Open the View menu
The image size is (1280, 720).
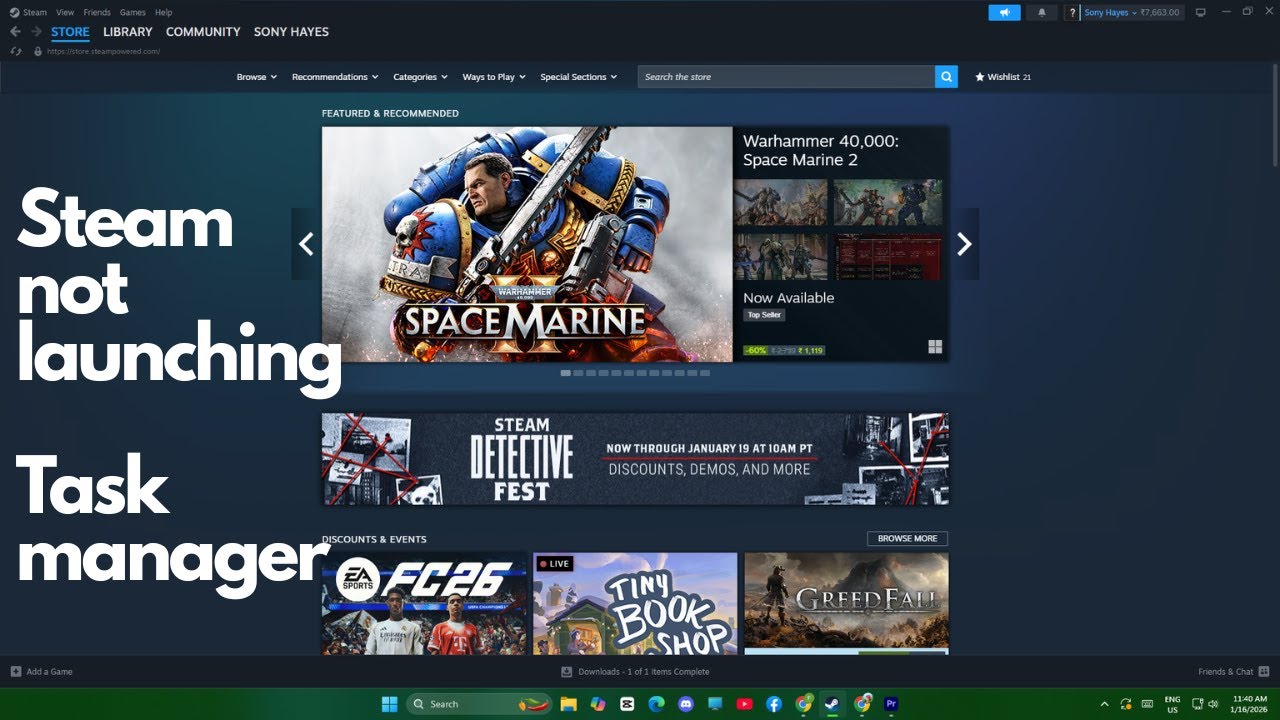click(x=65, y=13)
